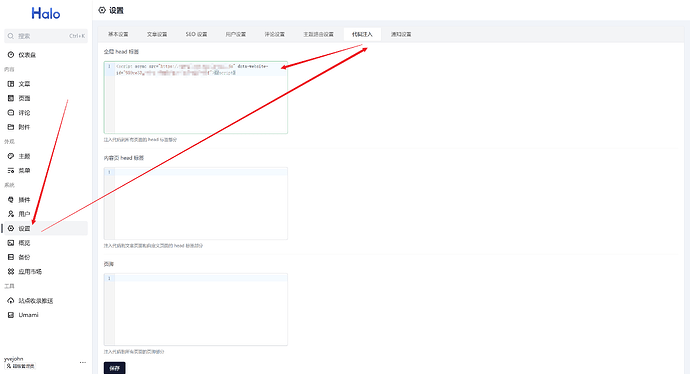Open the 附件 attachments folder icon

pyautogui.click(x=11, y=127)
